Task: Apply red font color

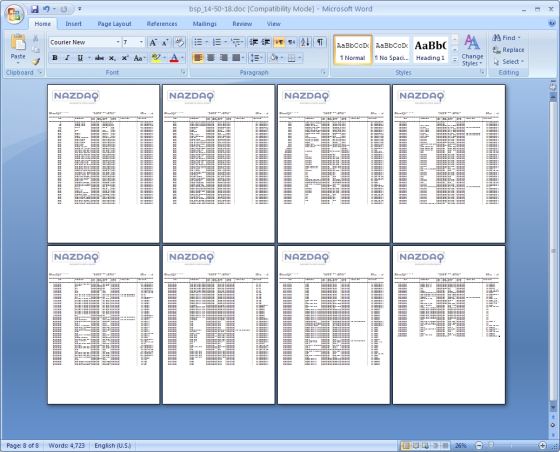Action: tap(174, 57)
